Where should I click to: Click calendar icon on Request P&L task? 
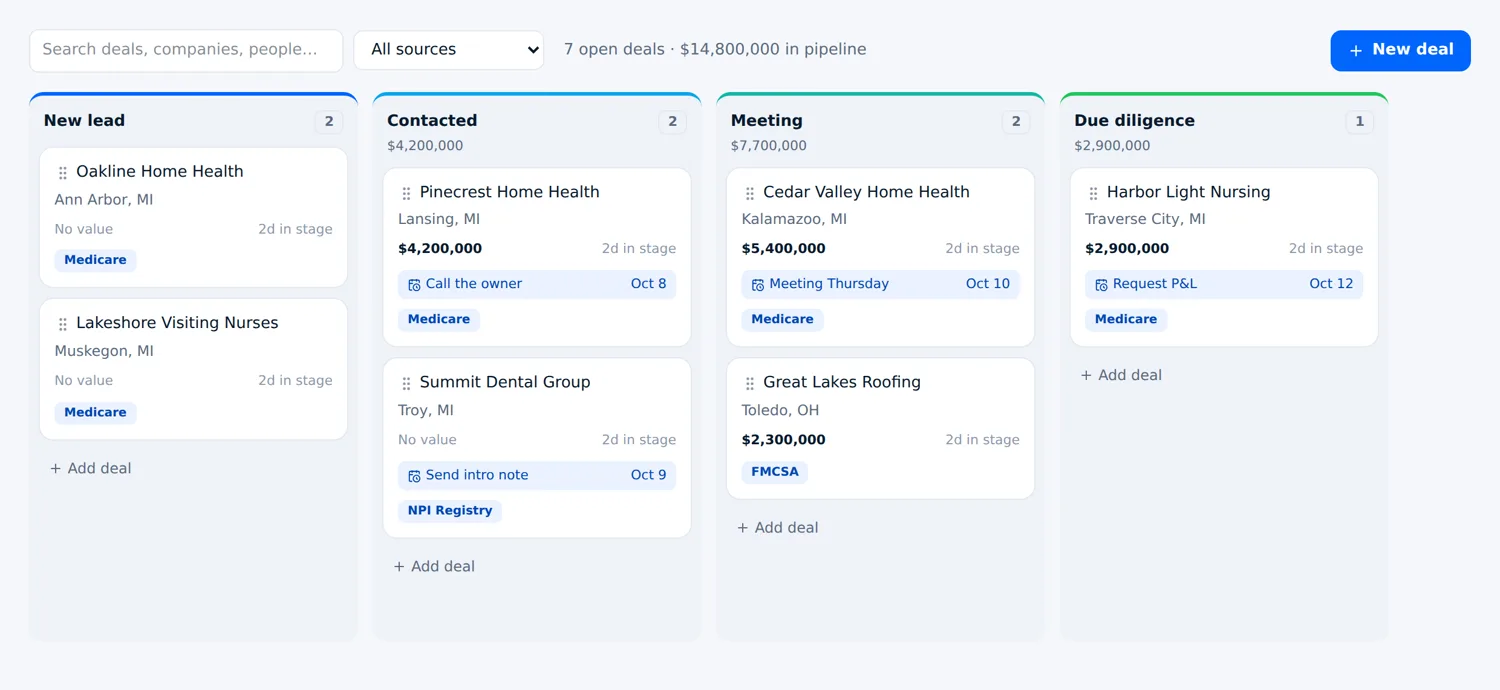tap(1101, 285)
